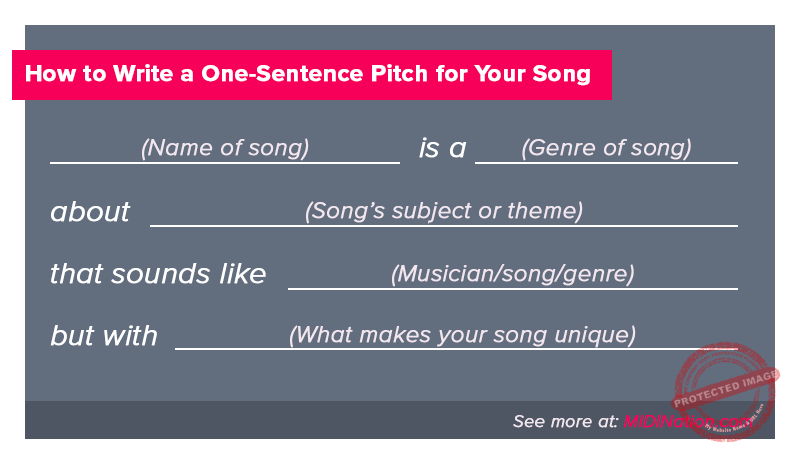Click the pink title banner
Screen dimensions: 800x452
tap(311, 75)
